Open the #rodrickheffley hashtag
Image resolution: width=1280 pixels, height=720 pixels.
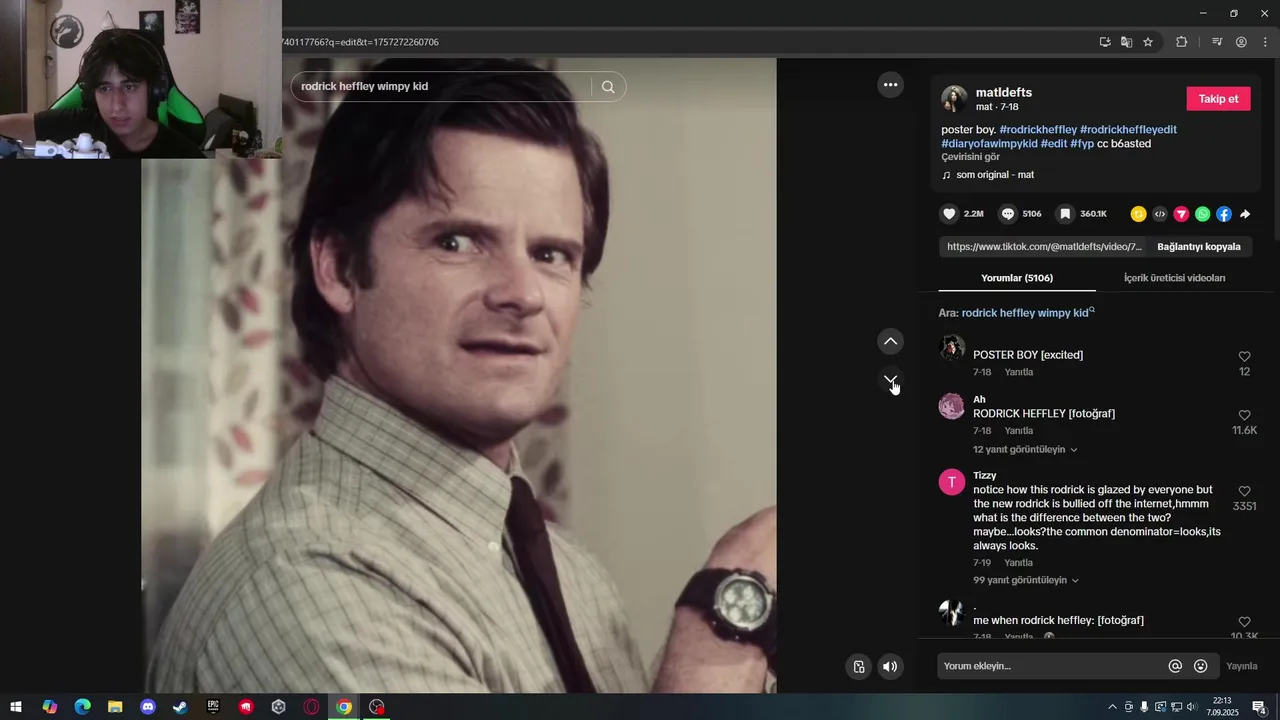tap(1038, 130)
